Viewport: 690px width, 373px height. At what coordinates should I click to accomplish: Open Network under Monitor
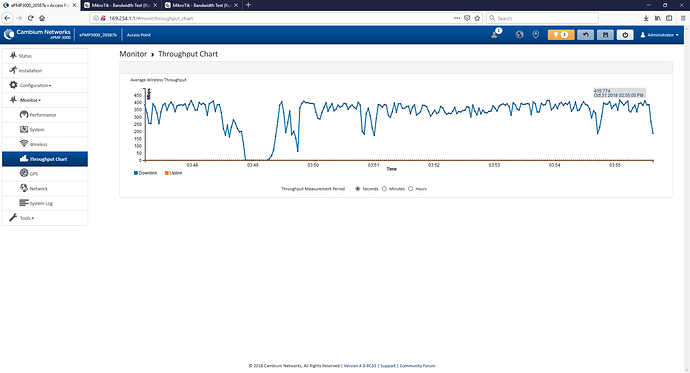point(45,188)
